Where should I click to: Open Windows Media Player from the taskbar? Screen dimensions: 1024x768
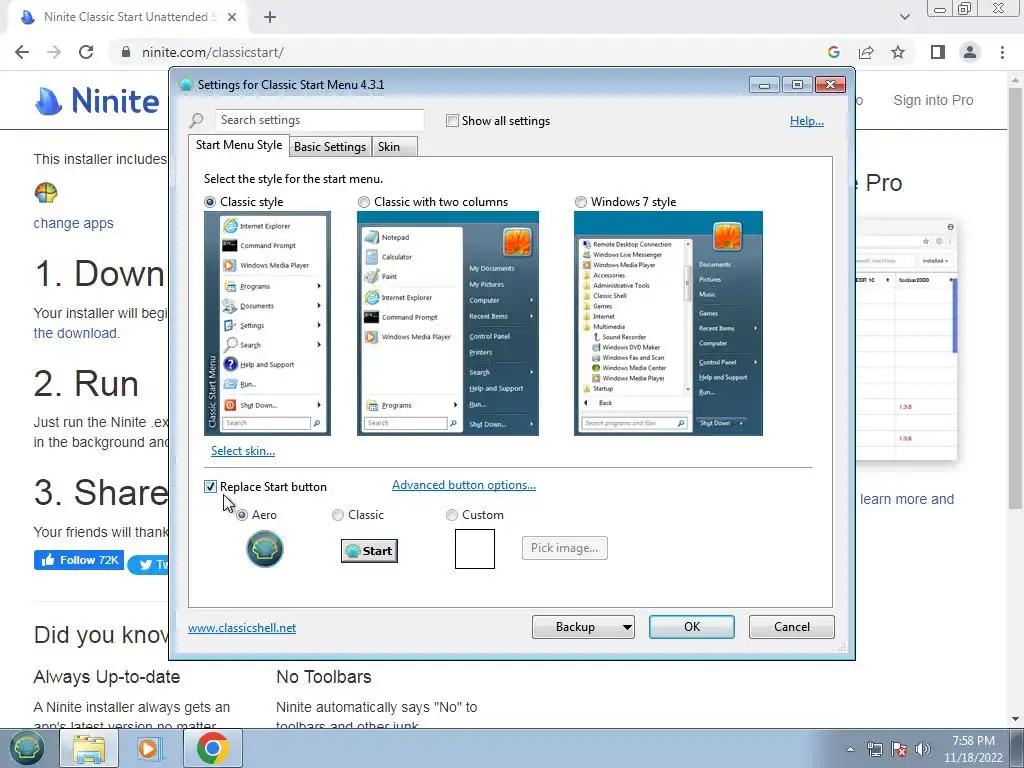pos(150,748)
